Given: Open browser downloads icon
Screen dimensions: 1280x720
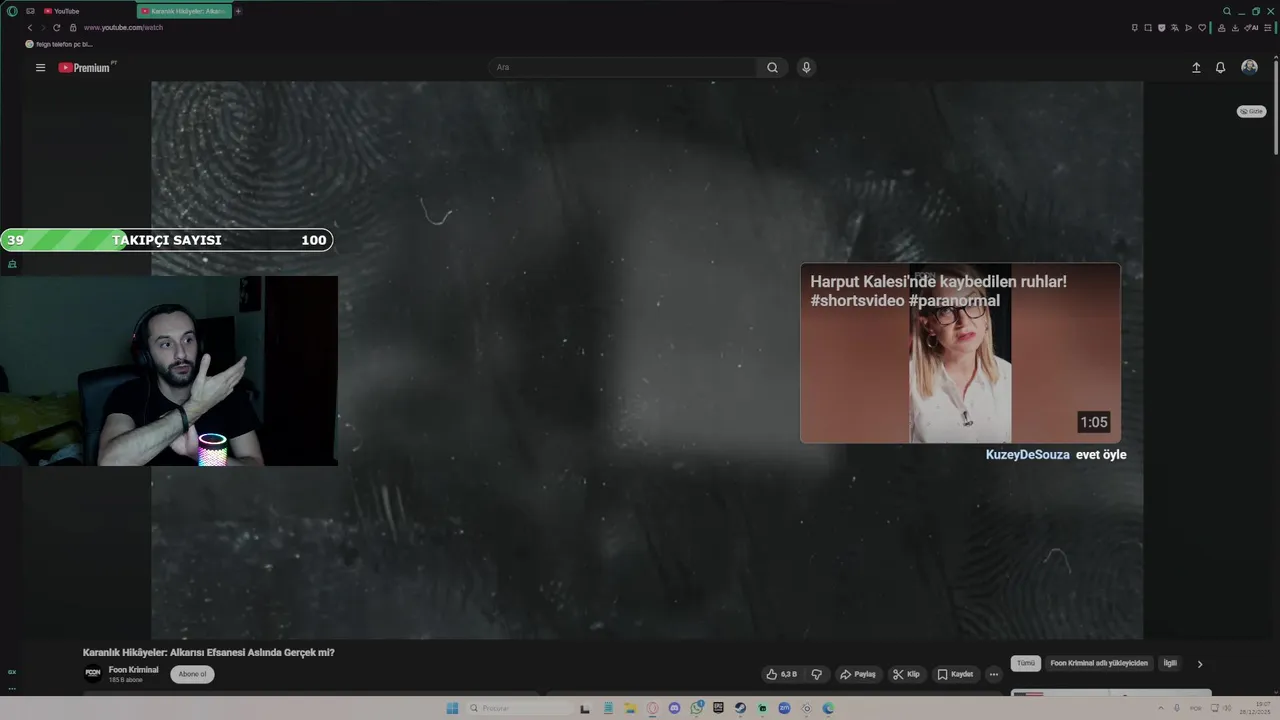Looking at the screenshot, I should pyautogui.click(x=1235, y=27).
